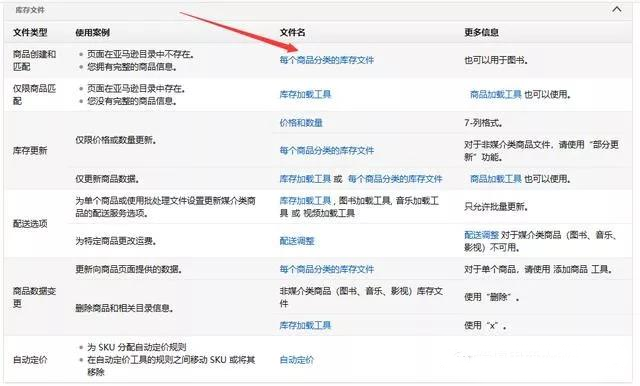640x386 pixels.
Task: Open 每个商品分类的库存文件 link in 仅更新商品数据 row
Action: (395, 179)
